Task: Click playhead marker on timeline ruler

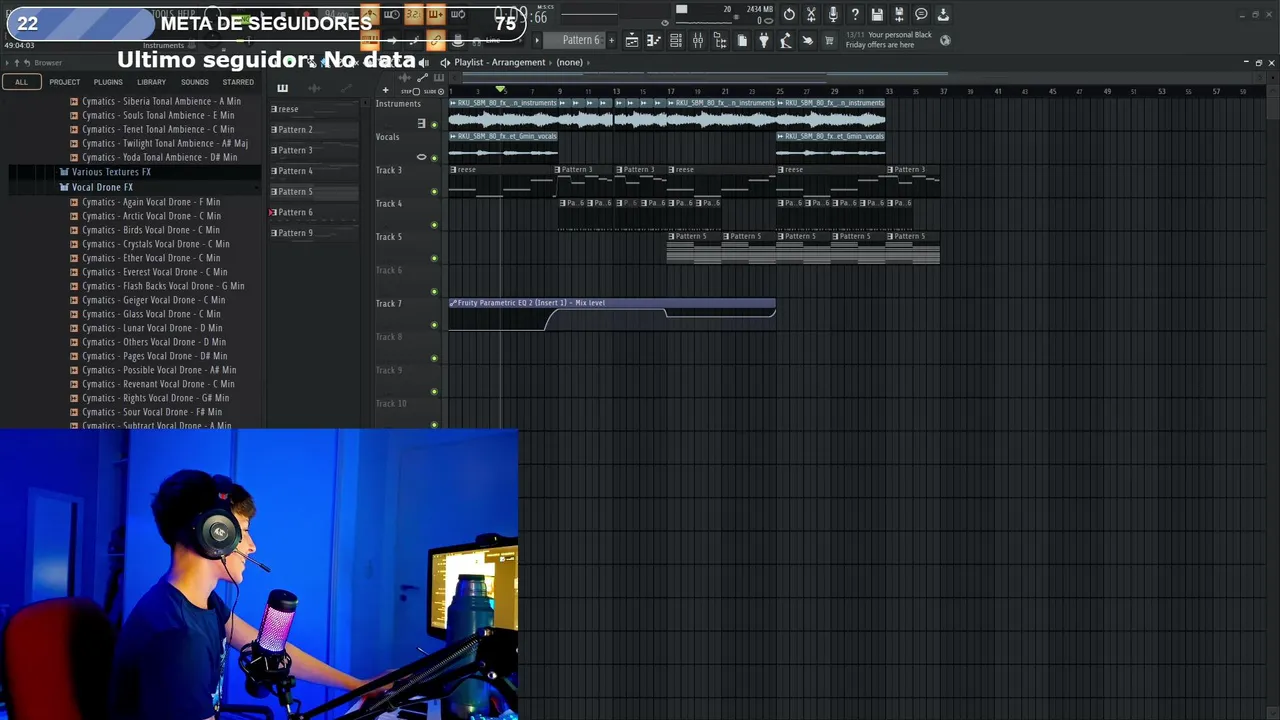Action: 500,90
